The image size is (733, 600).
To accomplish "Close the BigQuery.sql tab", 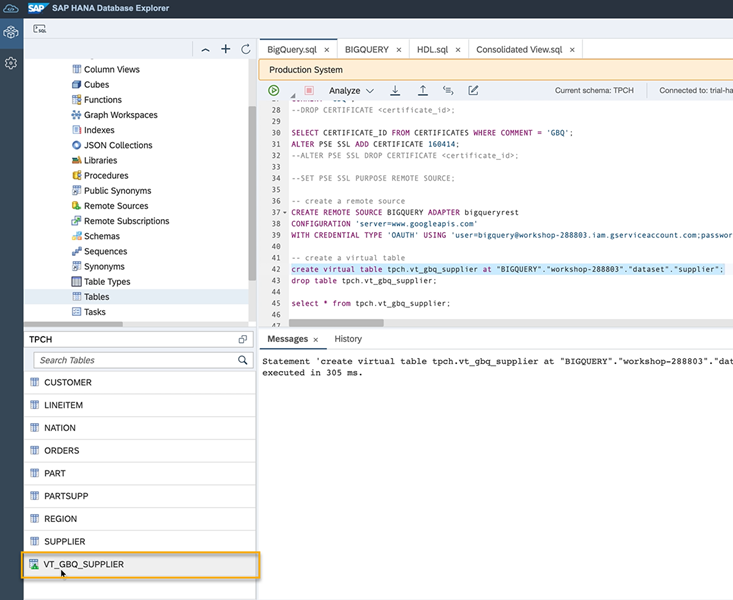I will (x=327, y=50).
